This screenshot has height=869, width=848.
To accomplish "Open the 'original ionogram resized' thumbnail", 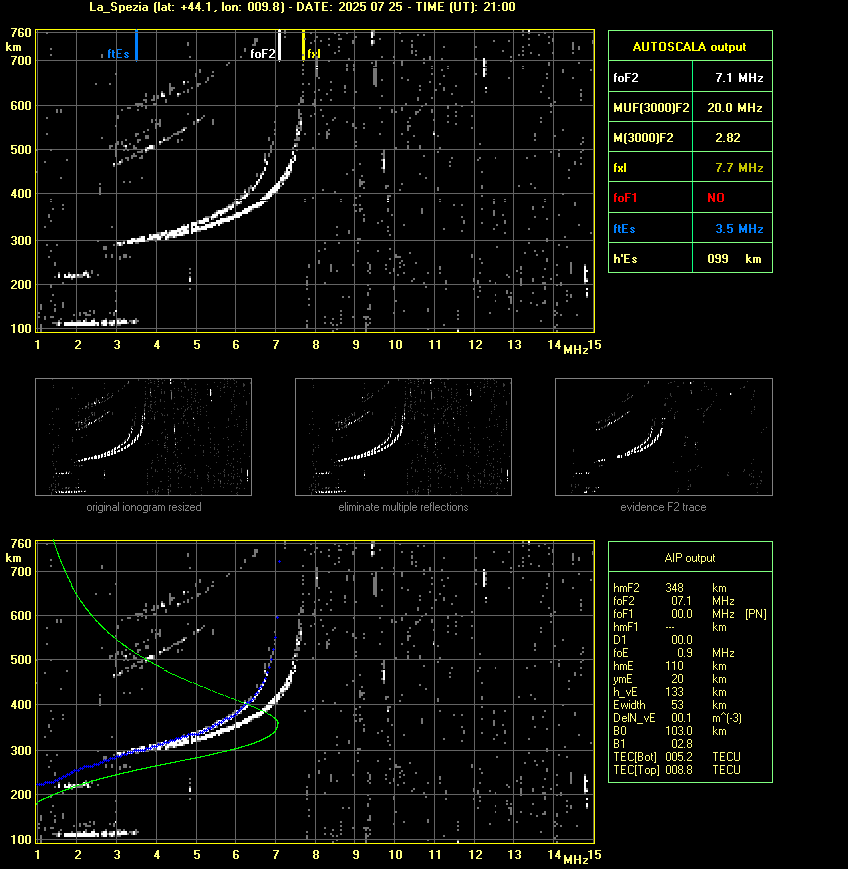I will coord(144,437).
